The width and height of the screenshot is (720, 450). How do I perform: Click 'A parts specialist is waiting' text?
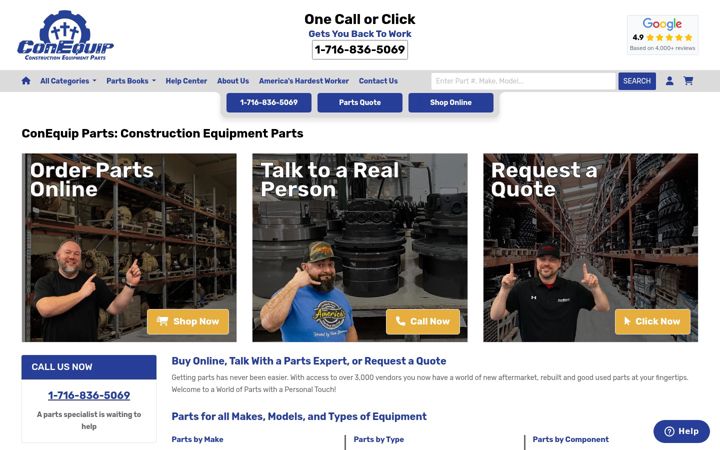(x=89, y=420)
